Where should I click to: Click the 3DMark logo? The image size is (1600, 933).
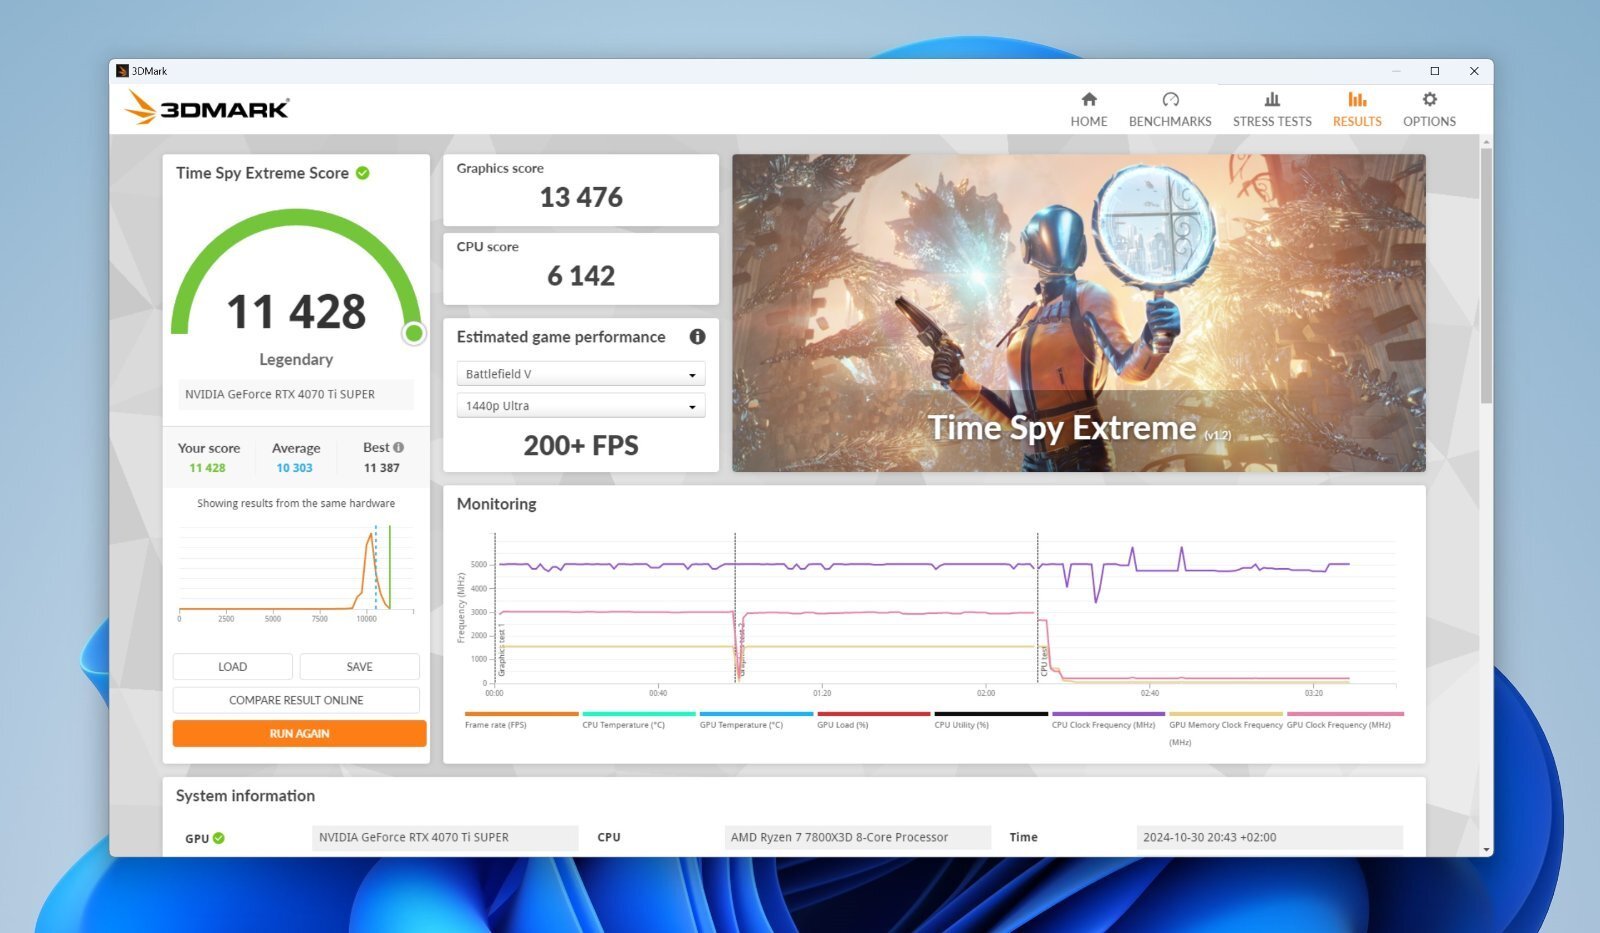208,108
